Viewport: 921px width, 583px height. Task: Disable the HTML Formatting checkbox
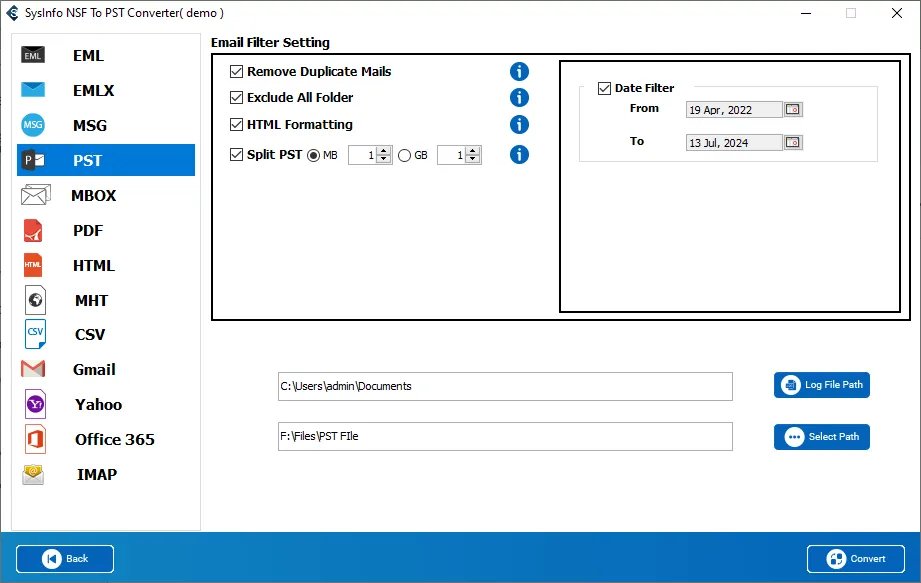click(237, 125)
